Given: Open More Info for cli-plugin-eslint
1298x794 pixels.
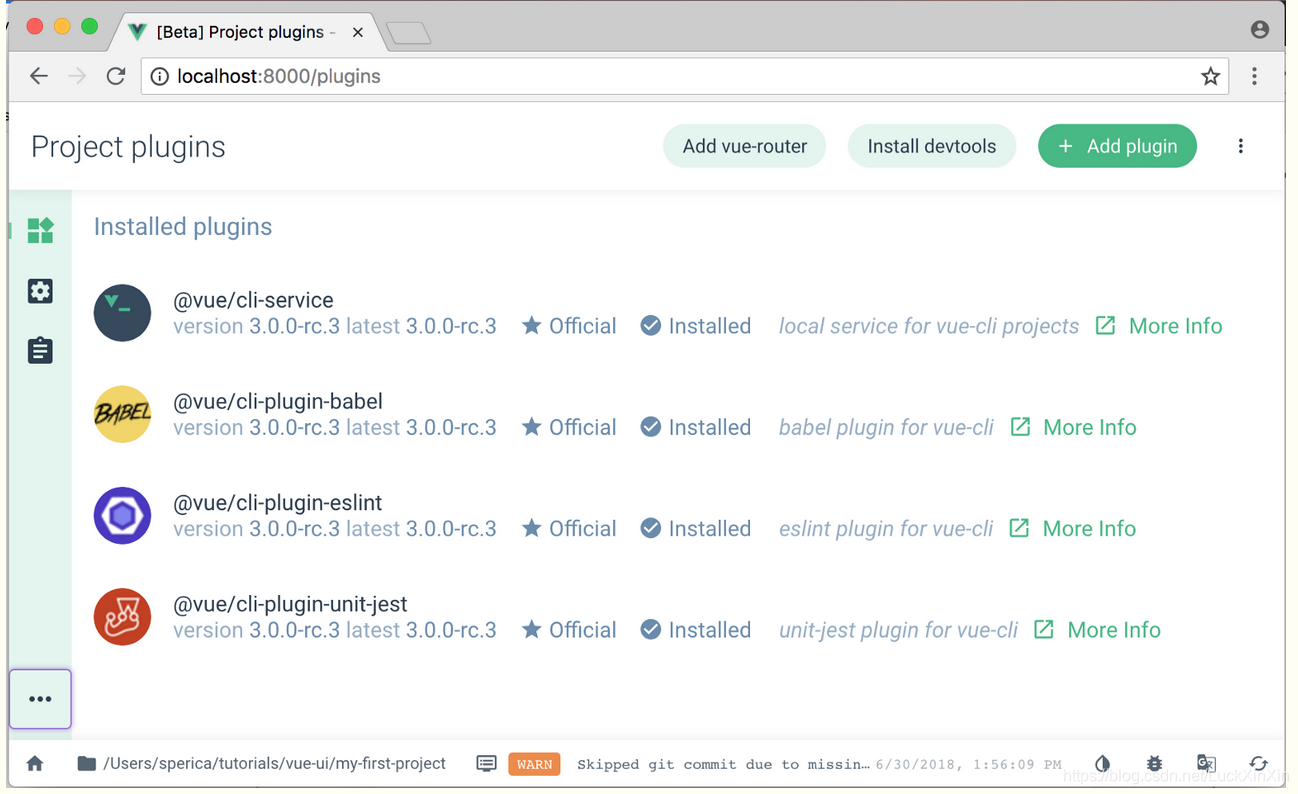Looking at the screenshot, I should (1089, 528).
